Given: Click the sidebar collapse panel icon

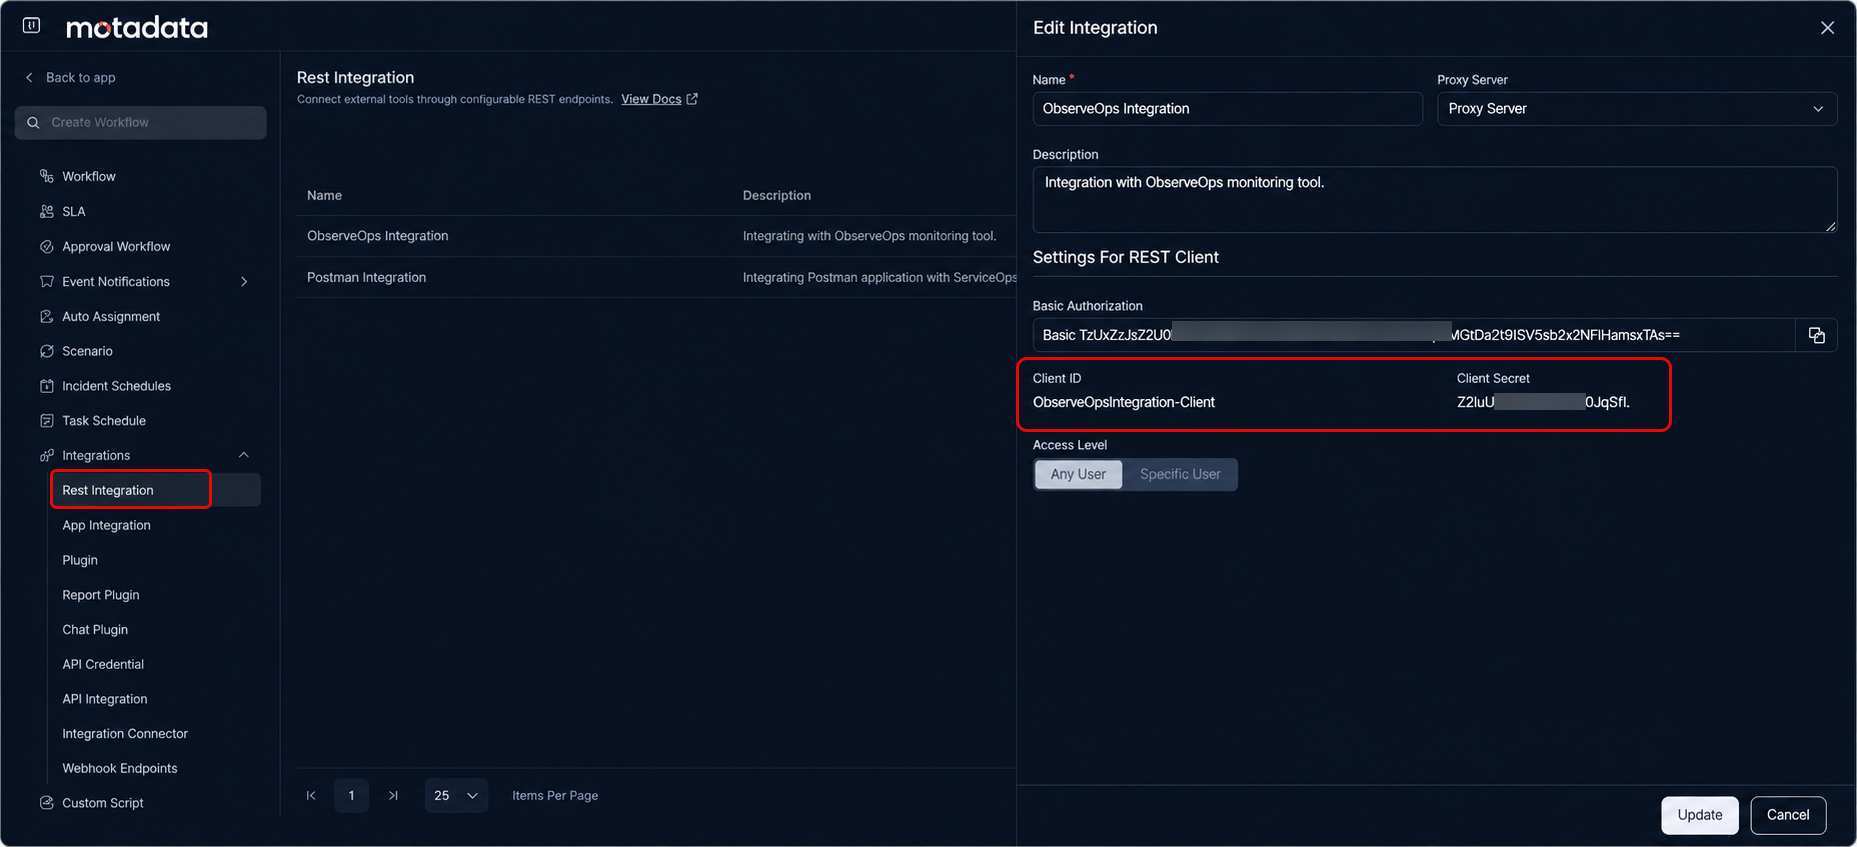Looking at the screenshot, I should tap(31, 25).
